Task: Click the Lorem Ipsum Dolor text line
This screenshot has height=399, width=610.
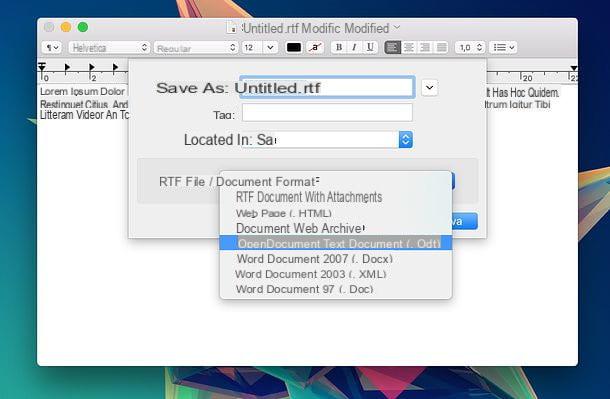Action: [x=82, y=91]
